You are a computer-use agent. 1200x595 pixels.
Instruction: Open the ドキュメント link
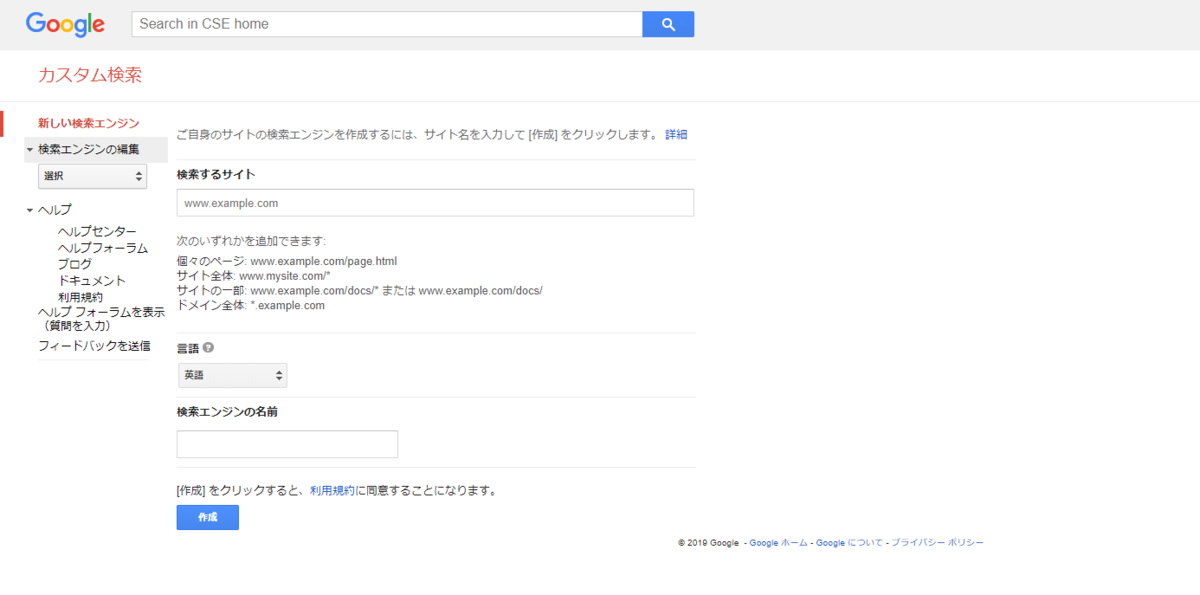[x=92, y=281]
